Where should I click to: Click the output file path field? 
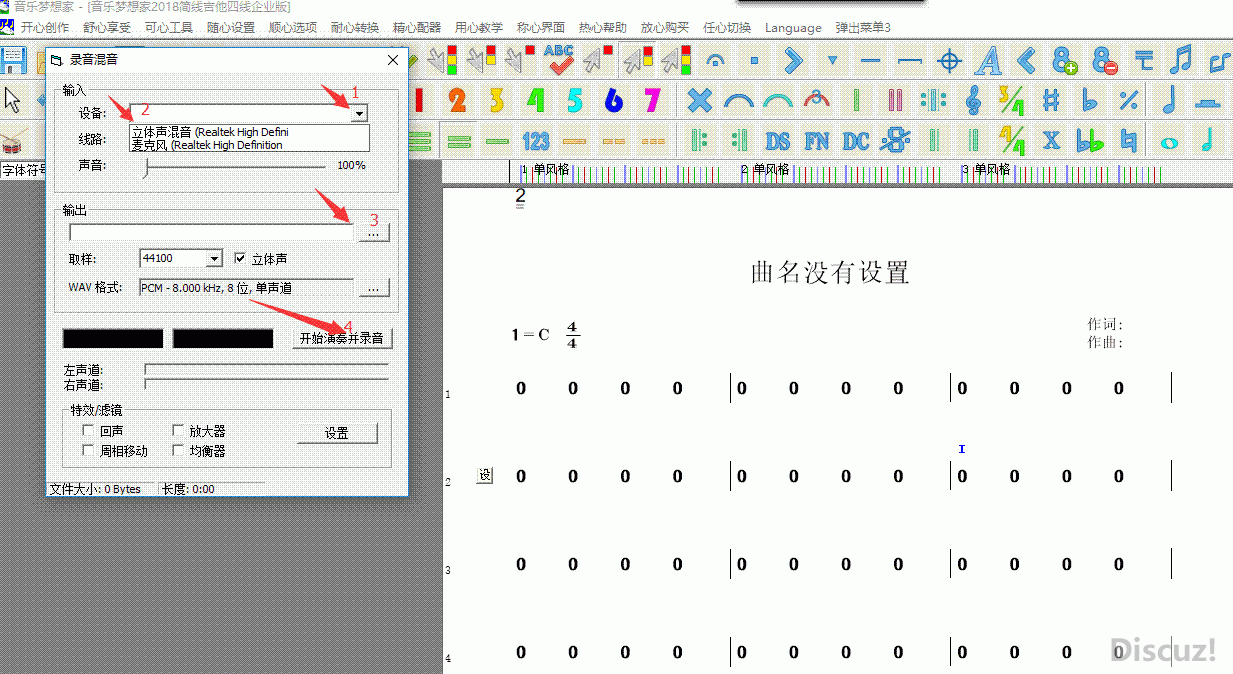[x=211, y=232]
